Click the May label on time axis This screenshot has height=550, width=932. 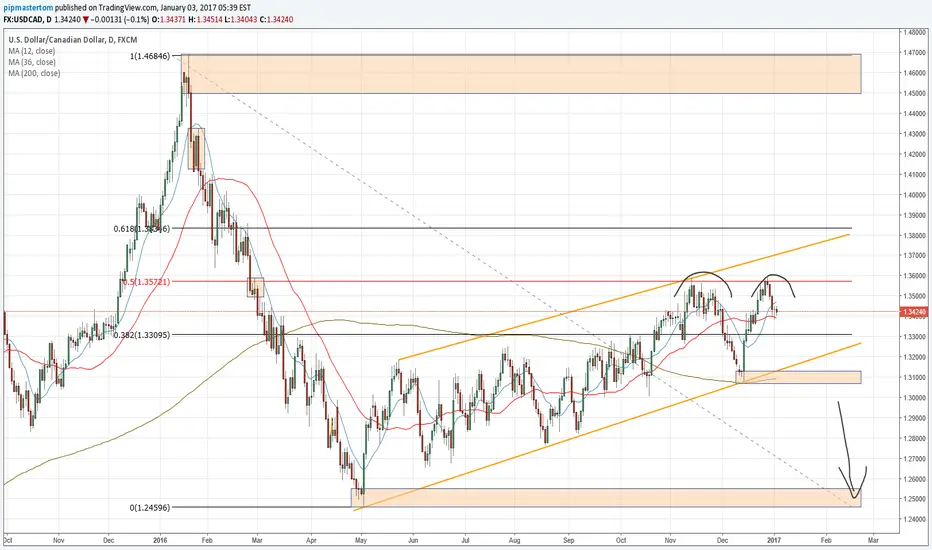tap(361, 540)
